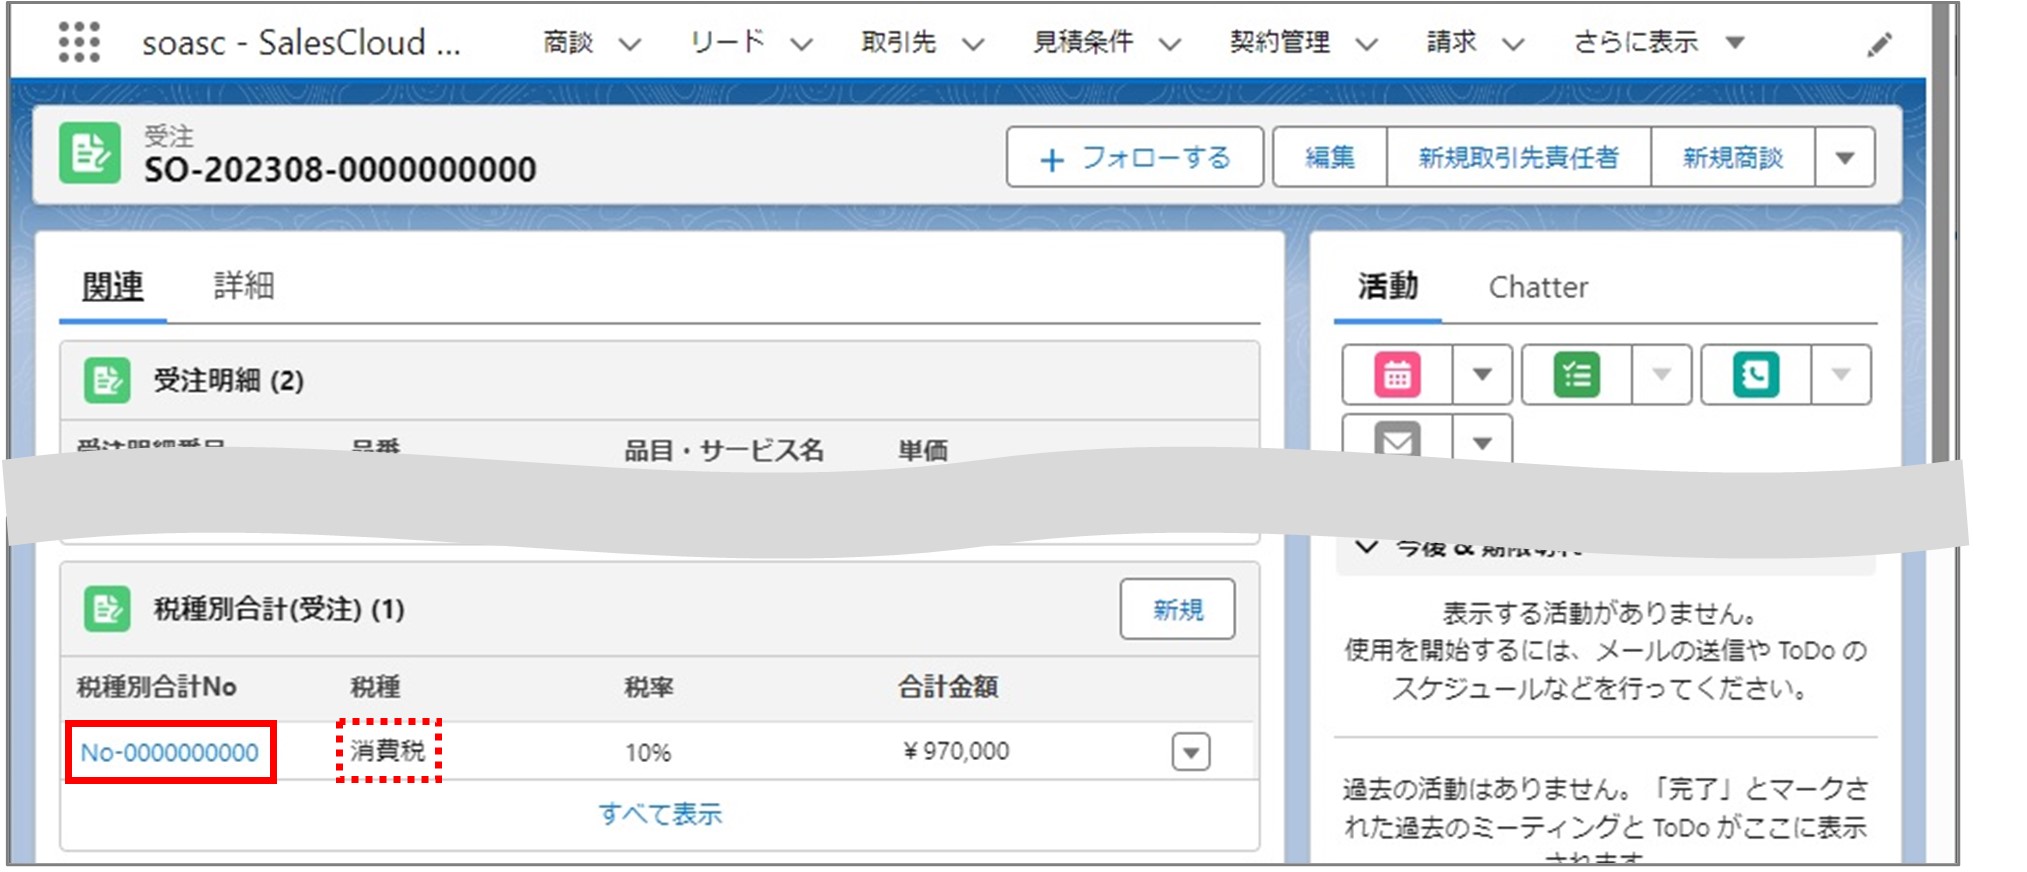
Task: Open the 契約管理 navigation item
Action: pyautogui.click(x=1280, y=42)
